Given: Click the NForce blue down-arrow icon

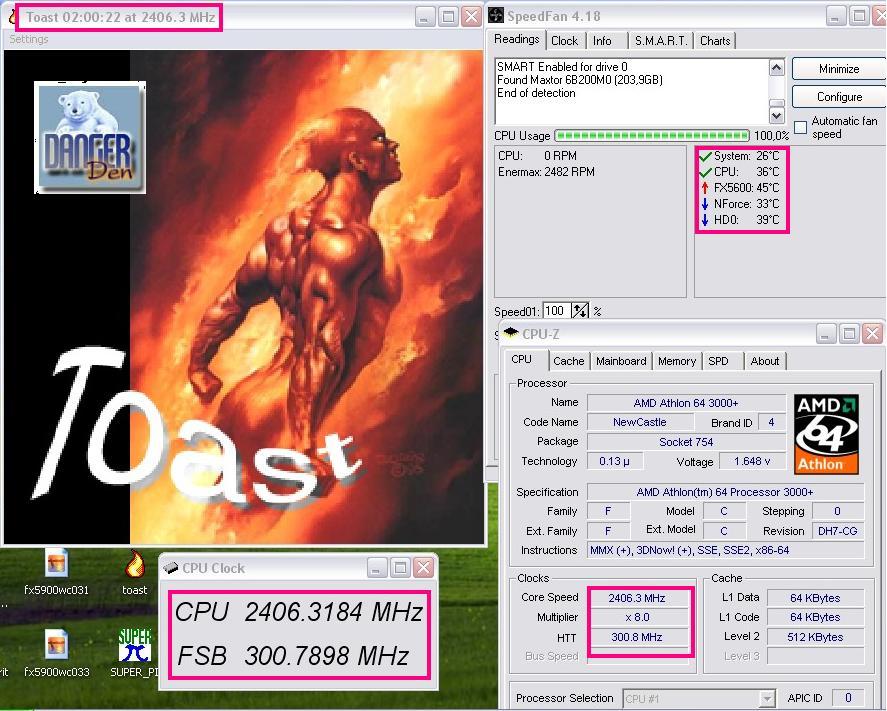Looking at the screenshot, I should 705,204.
